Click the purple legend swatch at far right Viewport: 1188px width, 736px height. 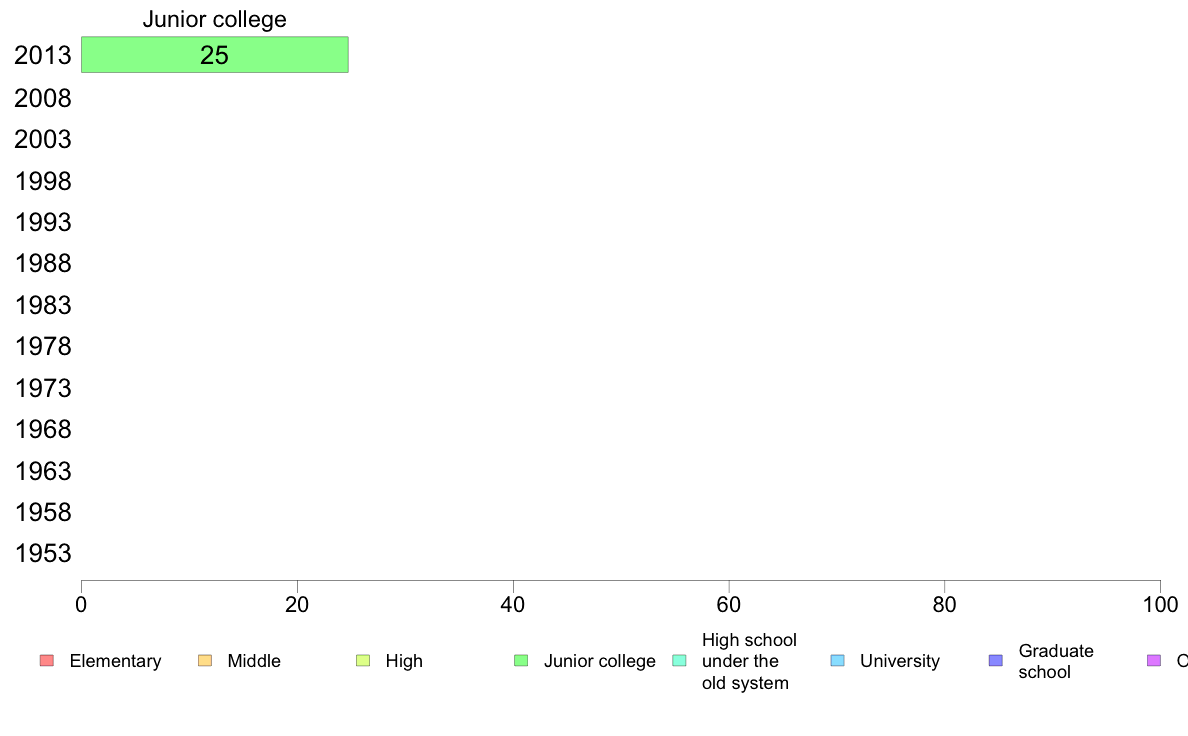point(1154,661)
